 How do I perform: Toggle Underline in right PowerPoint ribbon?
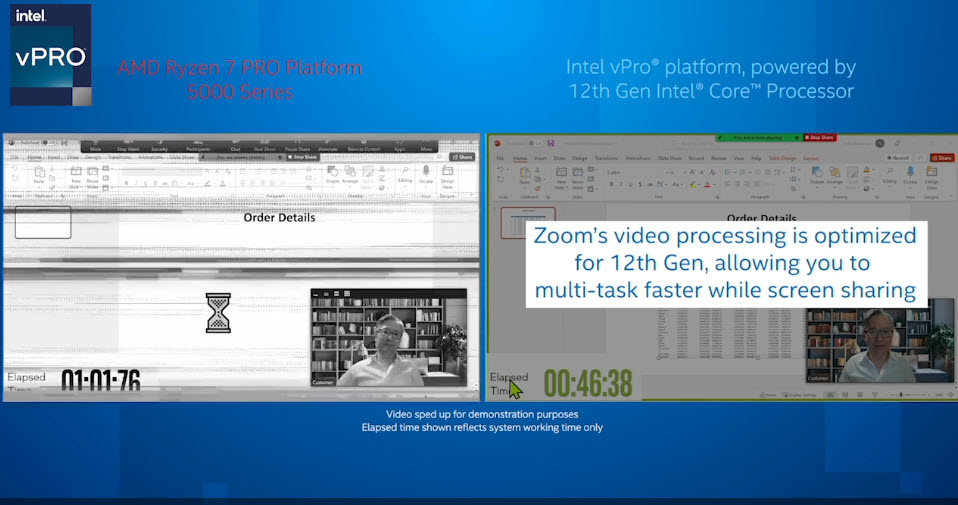(x=630, y=184)
